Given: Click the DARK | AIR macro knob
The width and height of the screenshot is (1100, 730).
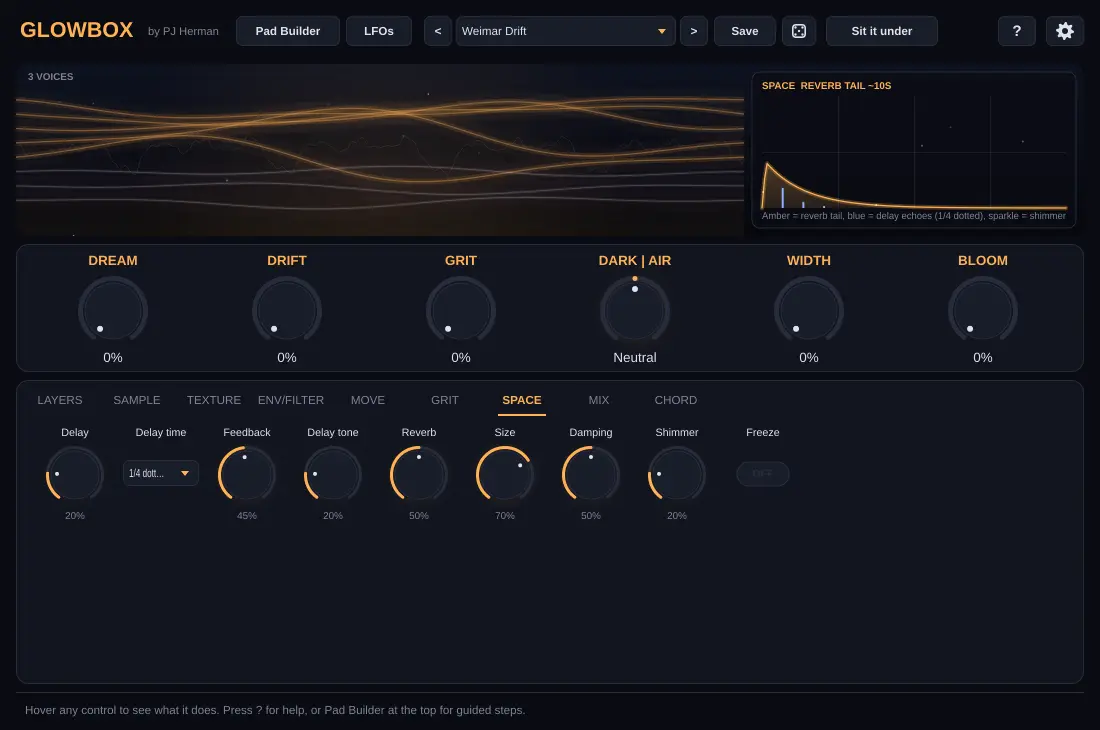Looking at the screenshot, I should coord(635,311).
